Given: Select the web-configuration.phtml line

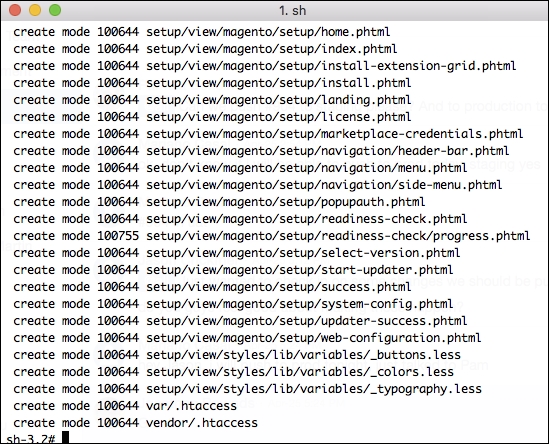Looking at the screenshot, I should (x=247, y=338).
